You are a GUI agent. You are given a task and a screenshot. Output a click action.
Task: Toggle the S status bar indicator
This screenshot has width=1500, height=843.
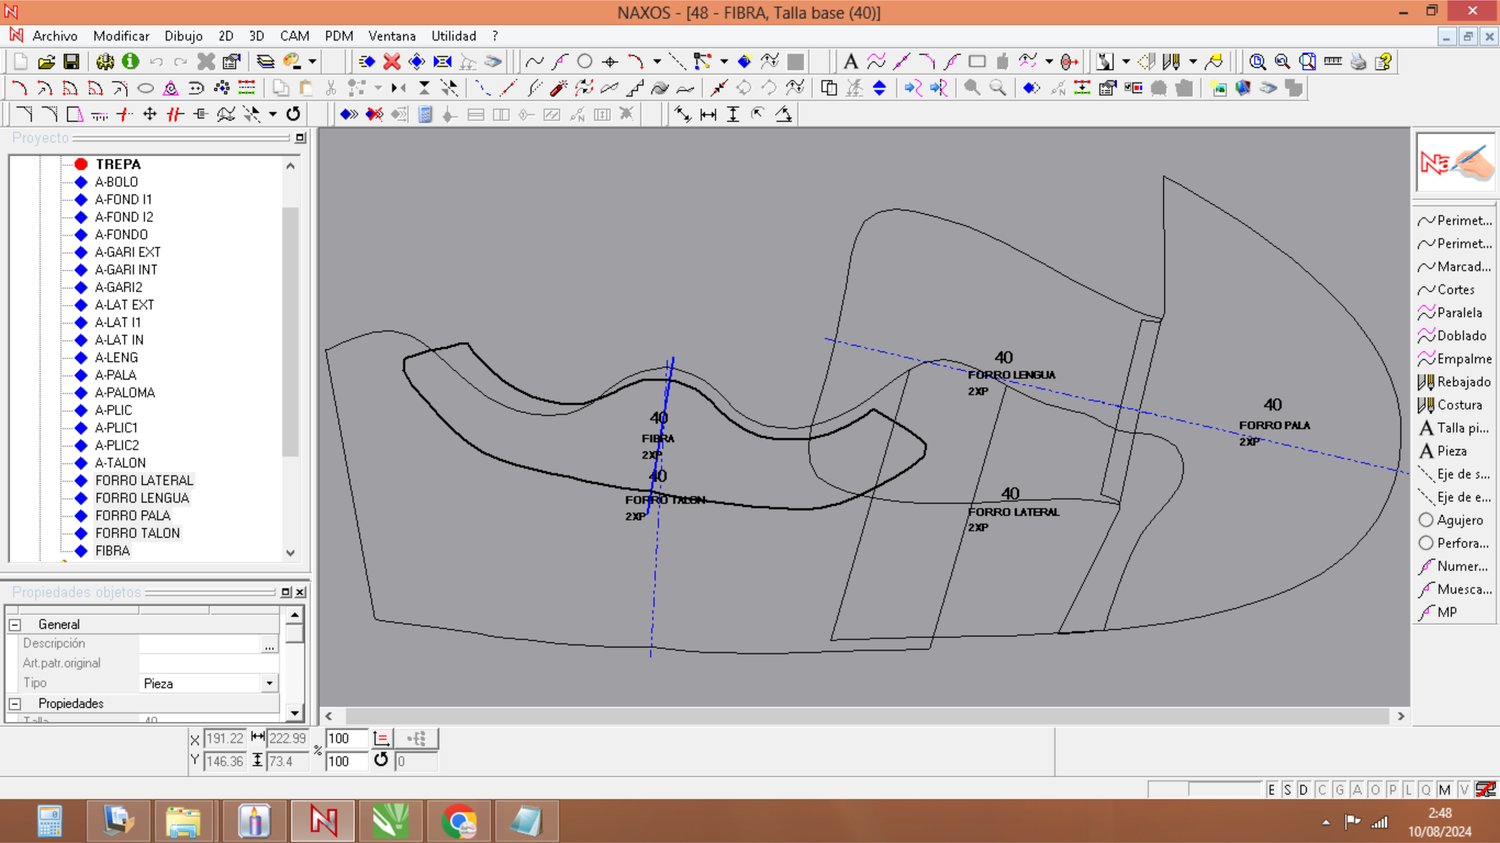pyautogui.click(x=1287, y=790)
